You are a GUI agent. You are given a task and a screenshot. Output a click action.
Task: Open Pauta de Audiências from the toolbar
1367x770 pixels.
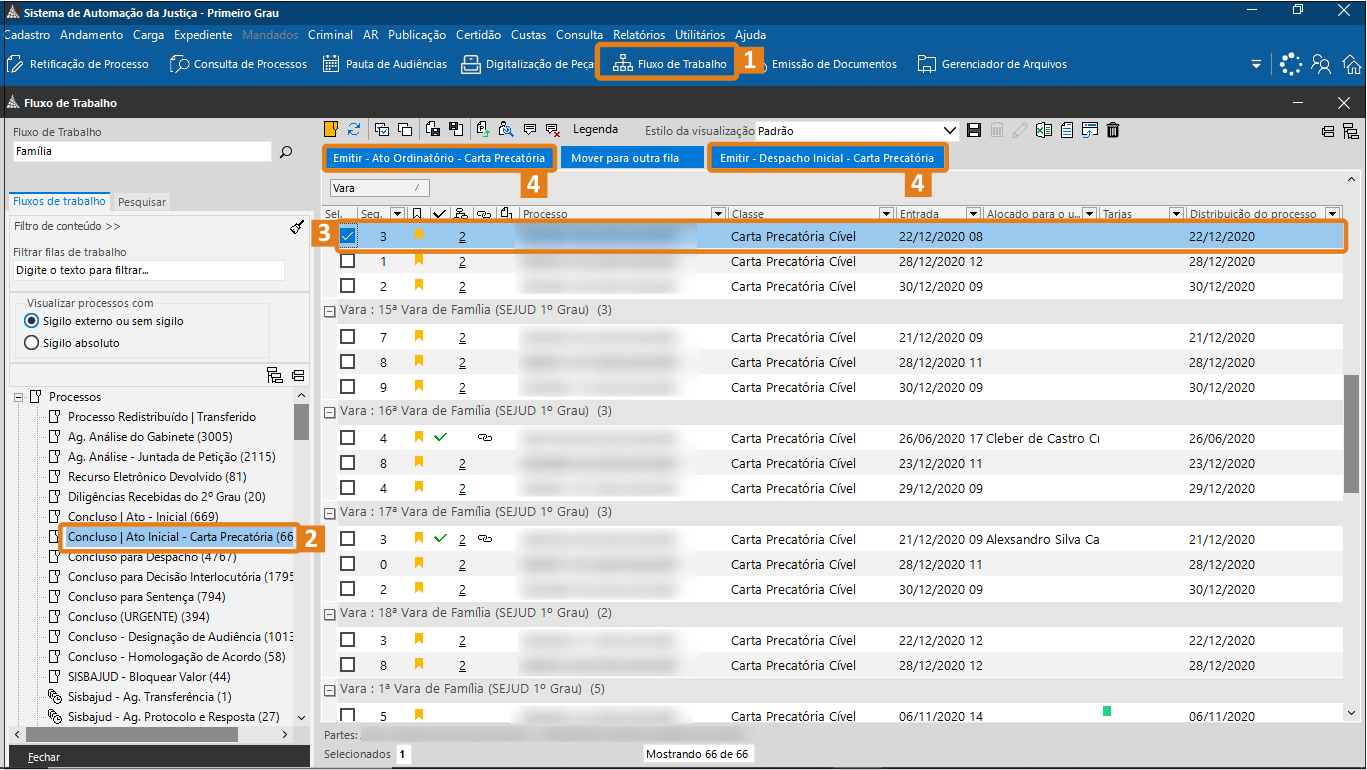385,64
